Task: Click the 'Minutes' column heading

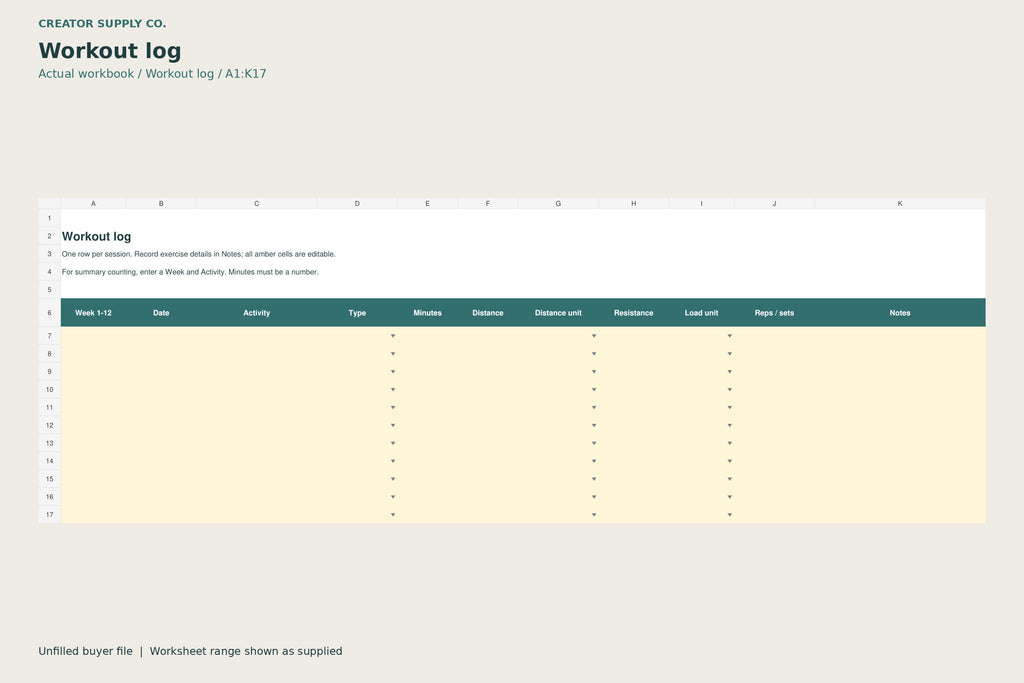Action: pyautogui.click(x=428, y=313)
